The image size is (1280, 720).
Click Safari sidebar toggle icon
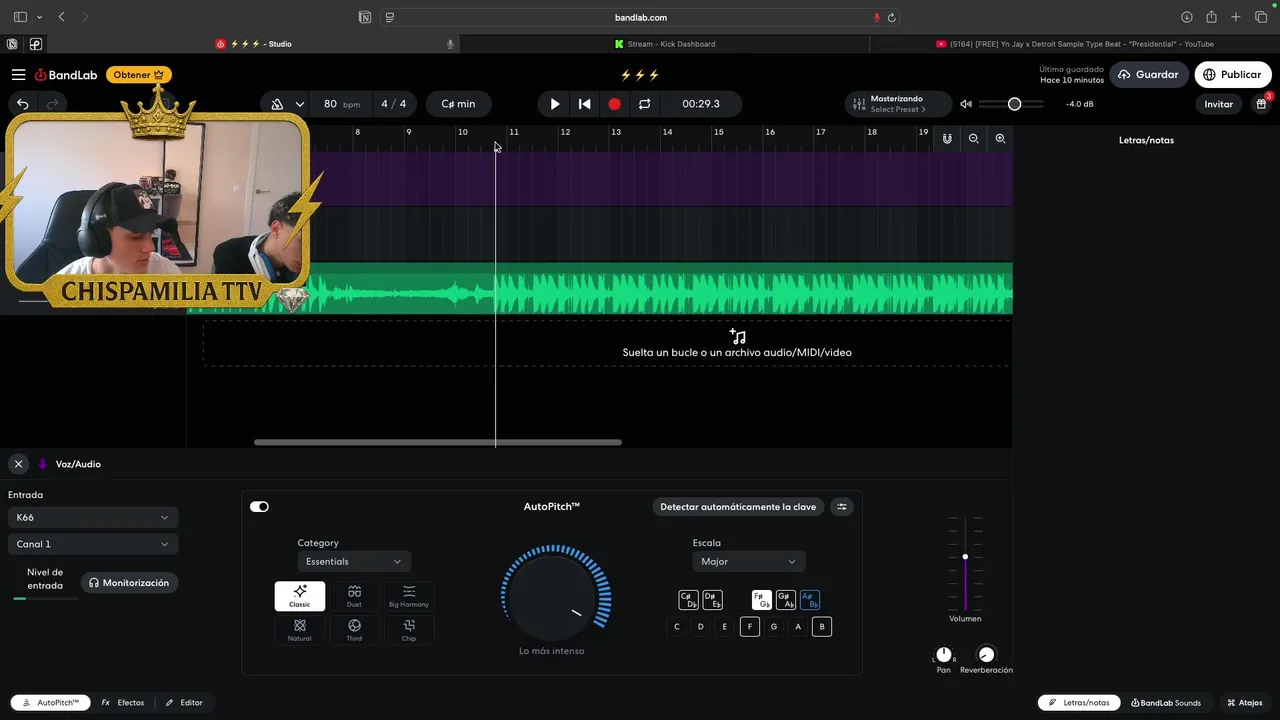[x=20, y=17]
